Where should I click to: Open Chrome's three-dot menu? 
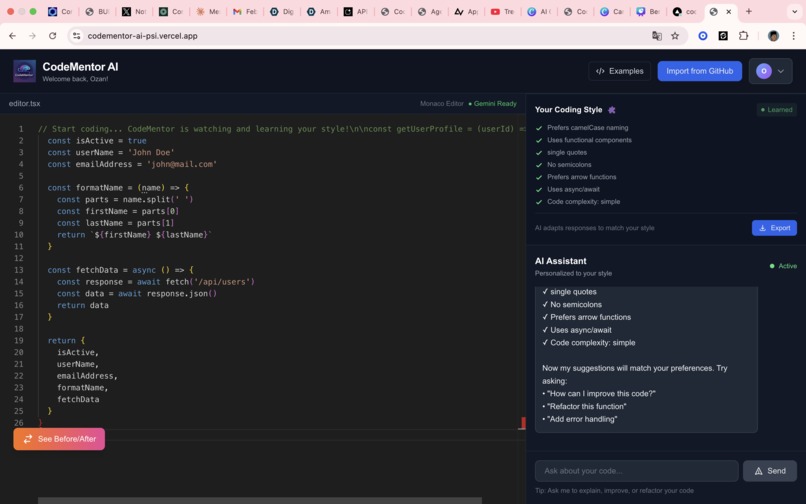click(794, 36)
